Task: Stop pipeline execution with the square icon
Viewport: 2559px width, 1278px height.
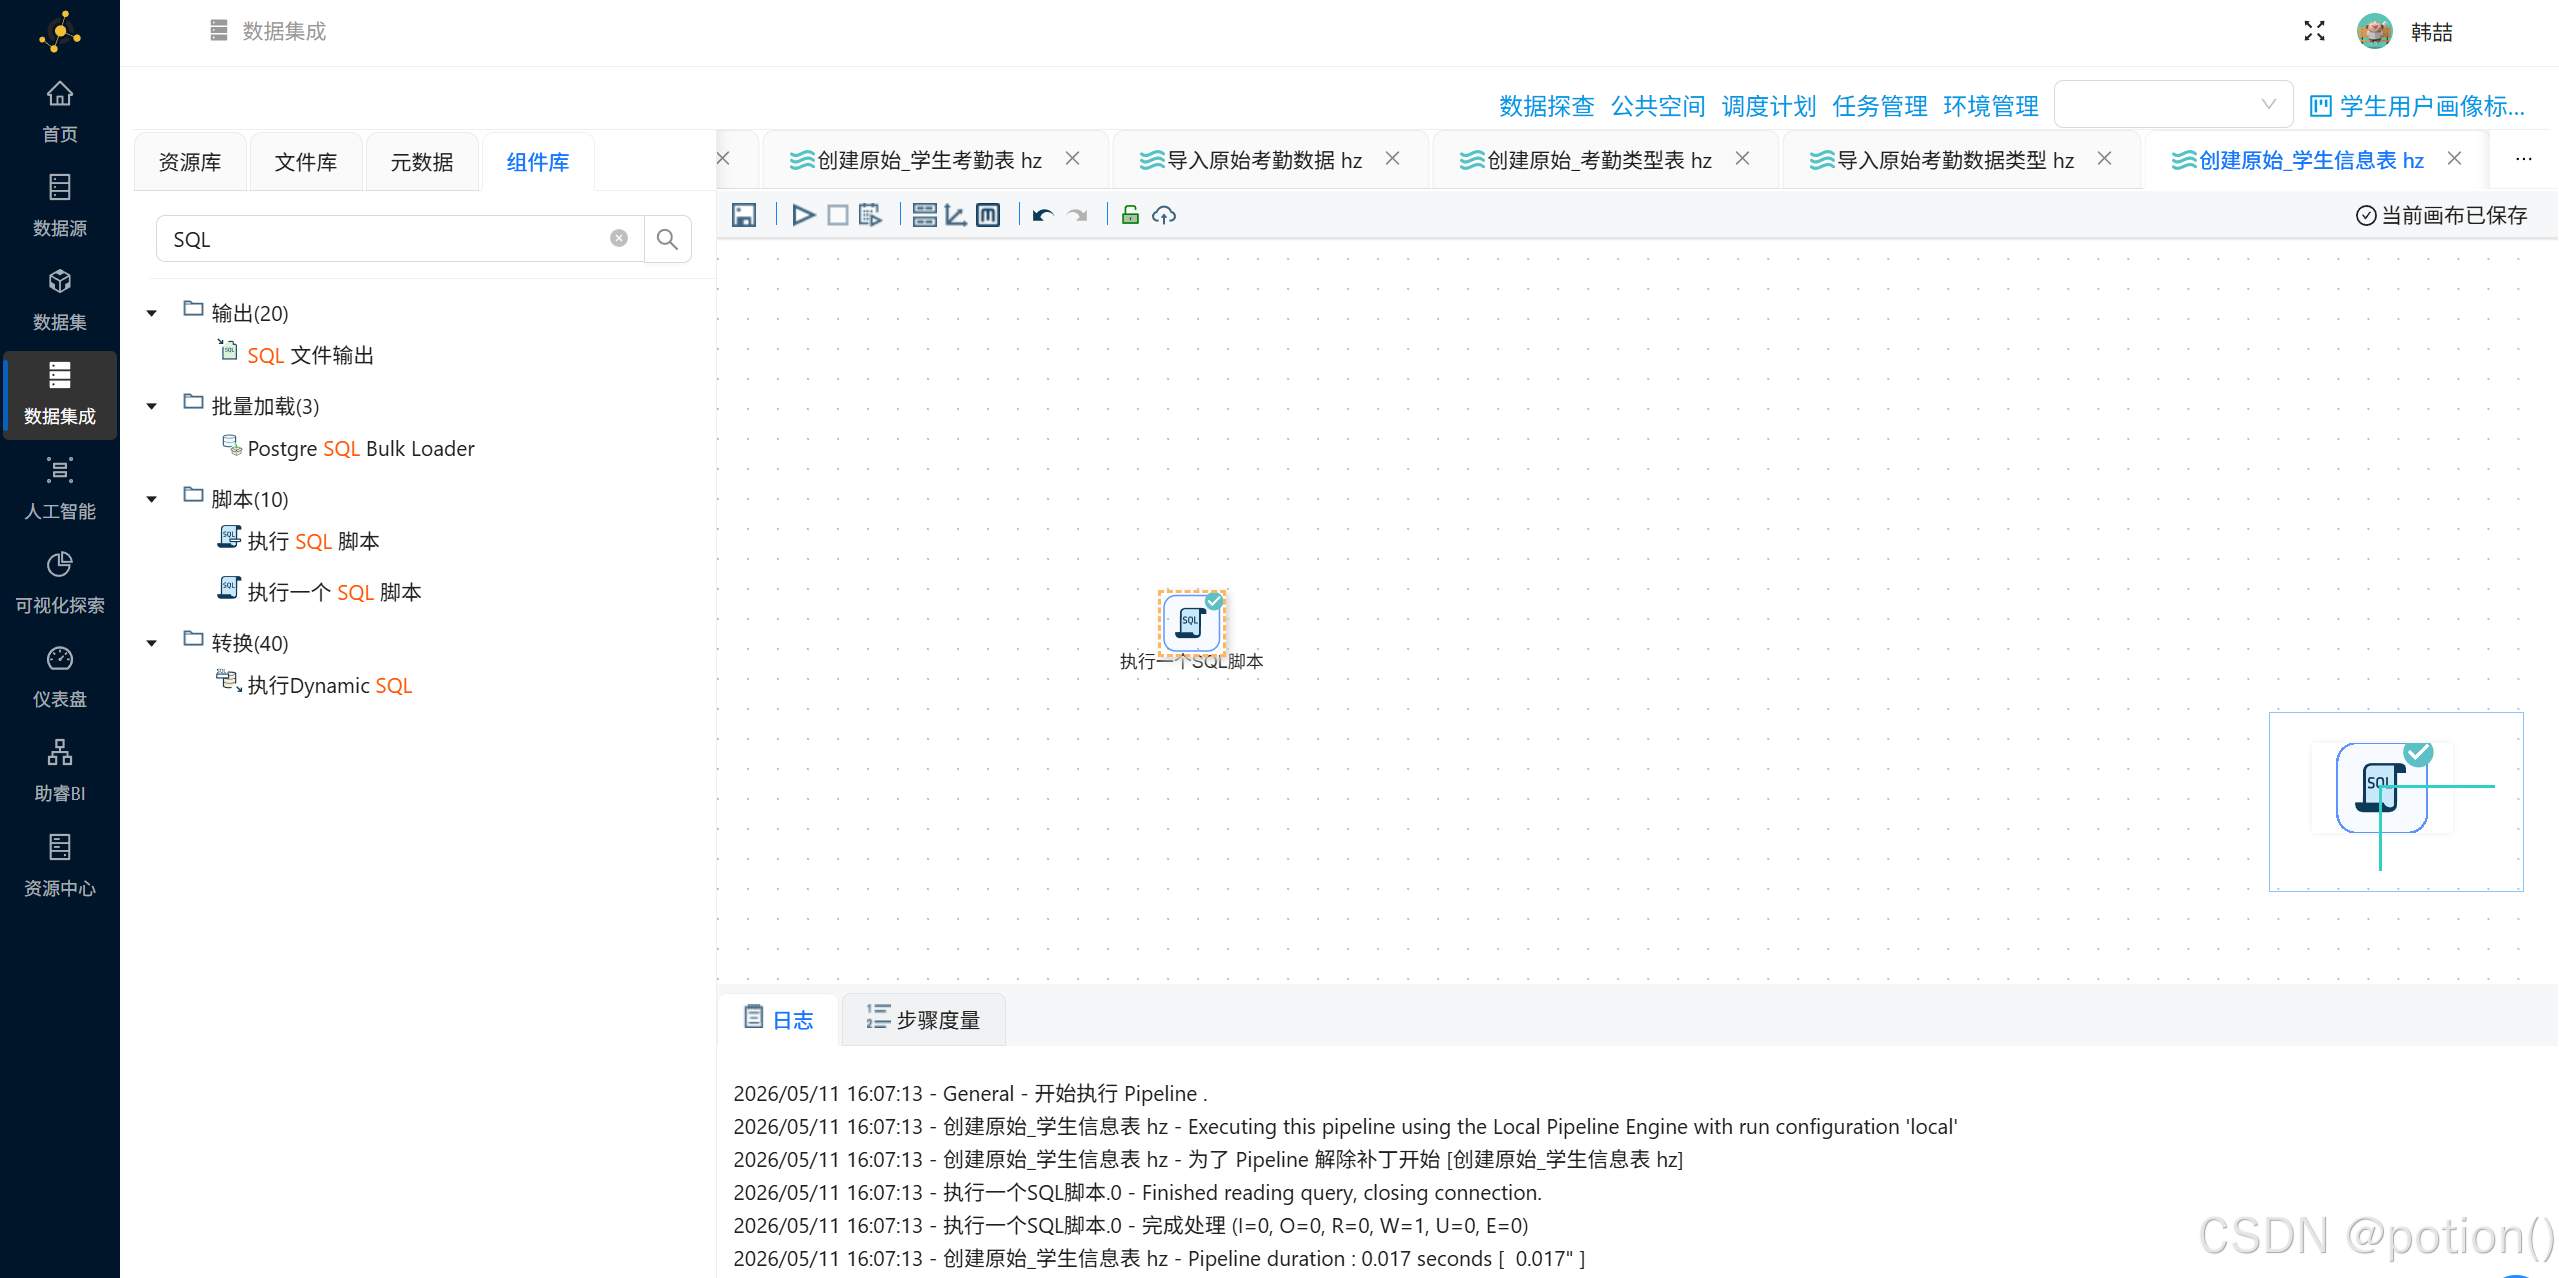Action: point(837,215)
